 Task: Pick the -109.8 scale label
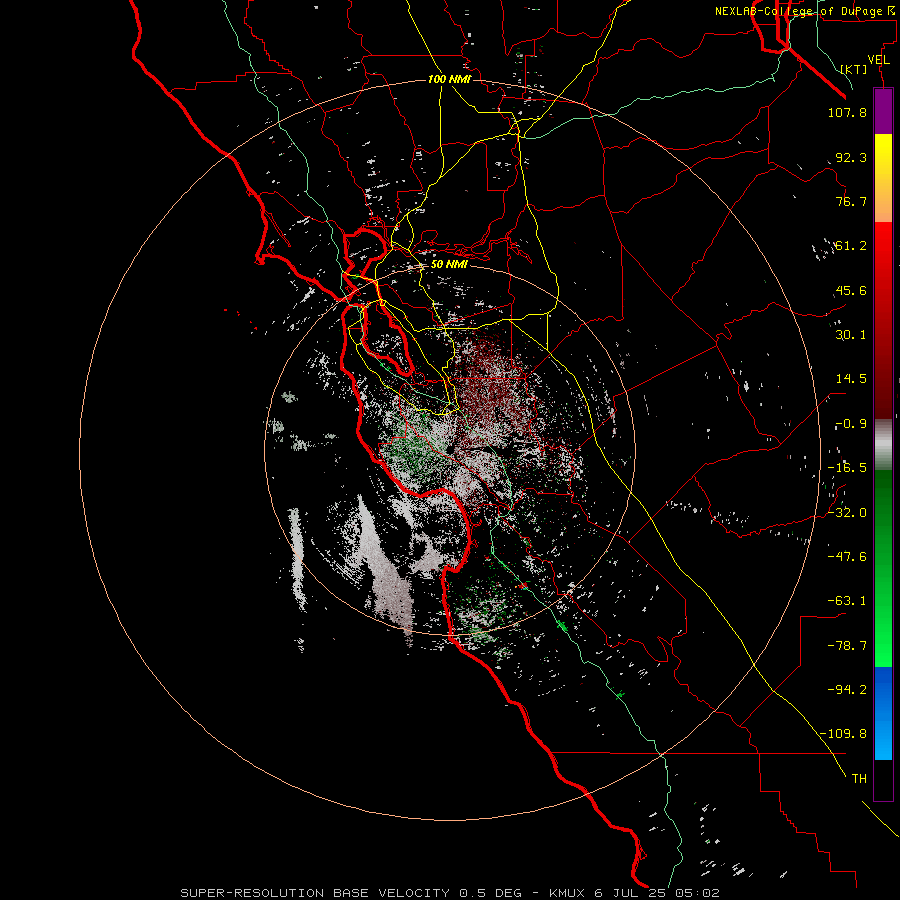click(843, 734)
